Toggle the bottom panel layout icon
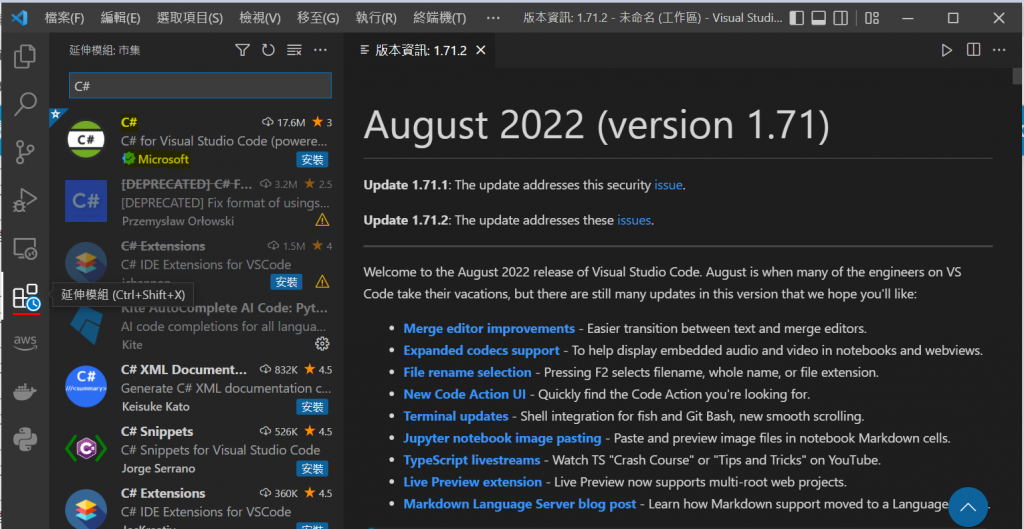Viewport: 1024px width, 529px height. [x=818, y=18]
